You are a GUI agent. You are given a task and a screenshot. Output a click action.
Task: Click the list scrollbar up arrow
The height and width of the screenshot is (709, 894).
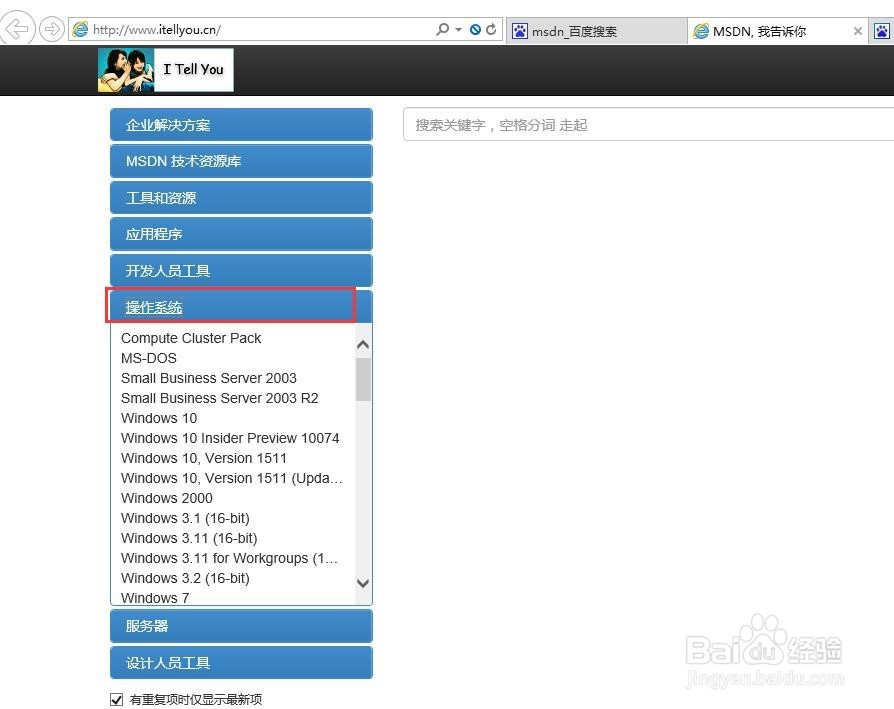[363, 345]
